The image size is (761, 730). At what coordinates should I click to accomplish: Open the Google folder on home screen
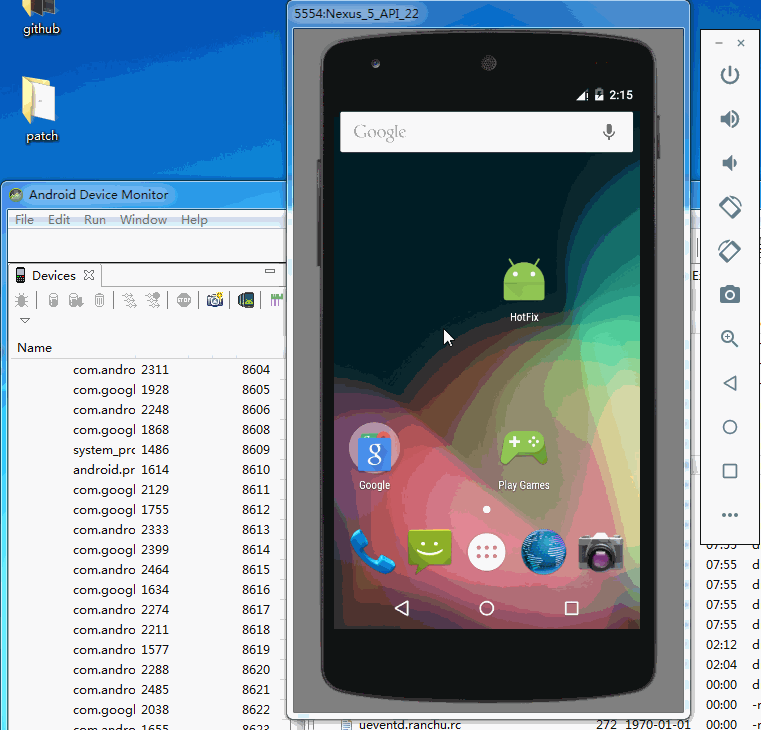[x=374, y=448]
